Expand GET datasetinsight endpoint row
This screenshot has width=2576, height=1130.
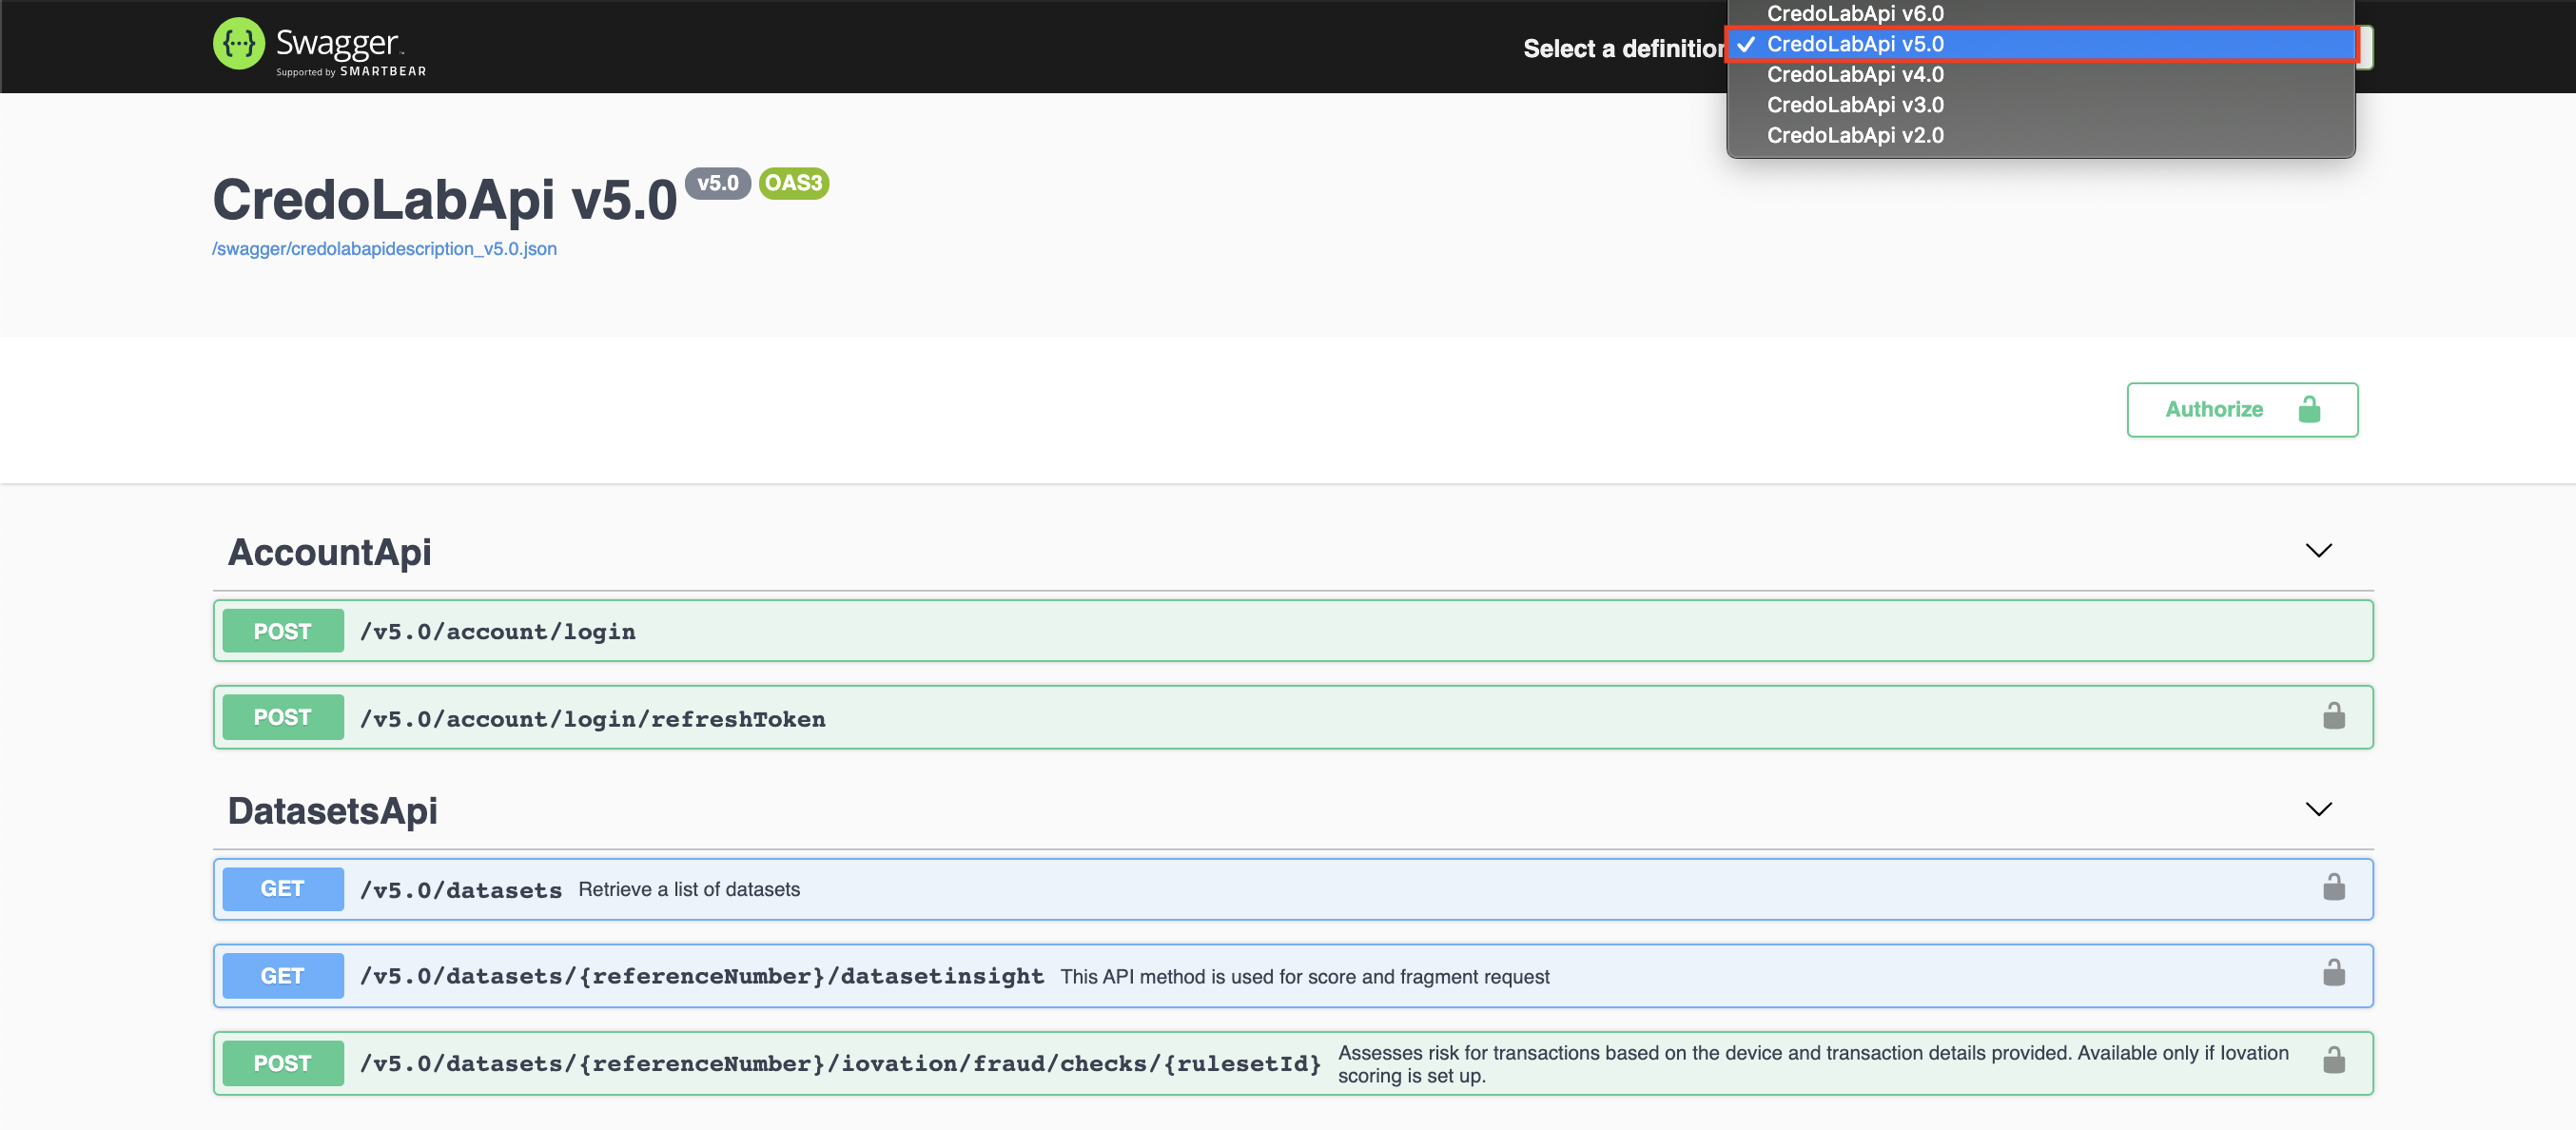[1292, 976]
